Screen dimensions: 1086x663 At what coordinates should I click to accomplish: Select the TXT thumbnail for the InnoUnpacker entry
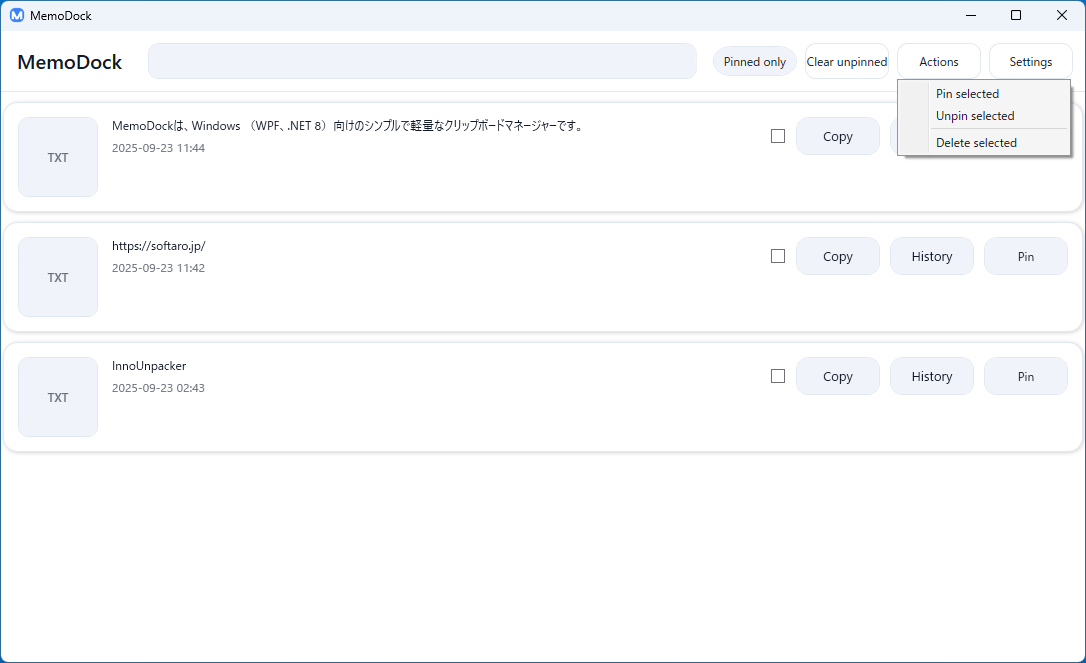pyautogui.click(x=58, y=397)
